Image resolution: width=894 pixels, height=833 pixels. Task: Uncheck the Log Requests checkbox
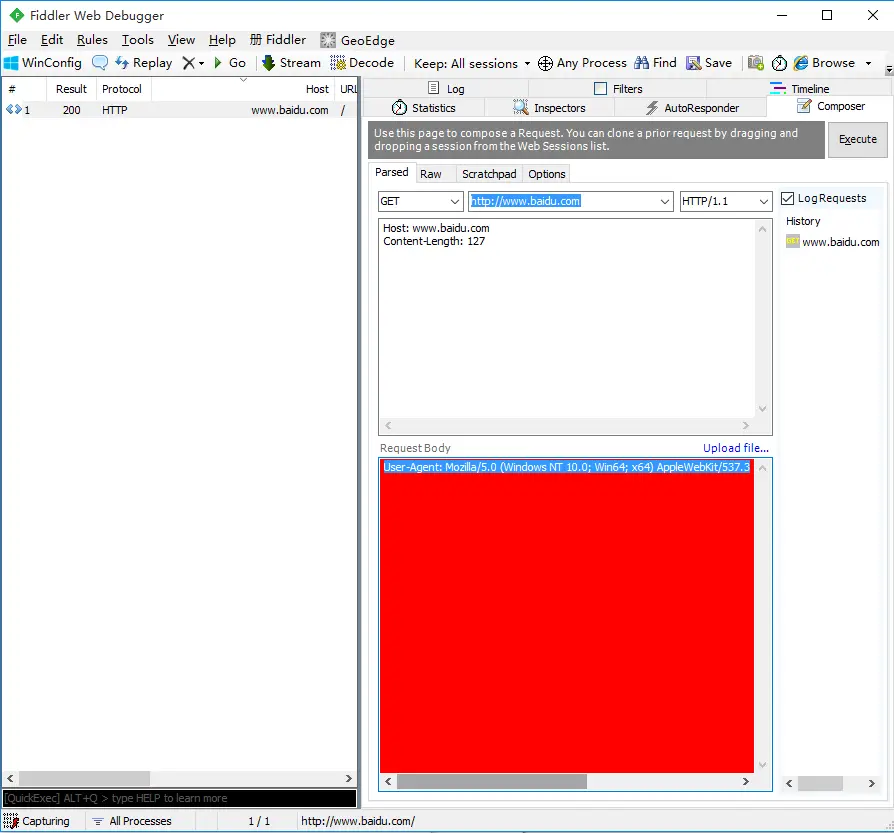(787, 198)
